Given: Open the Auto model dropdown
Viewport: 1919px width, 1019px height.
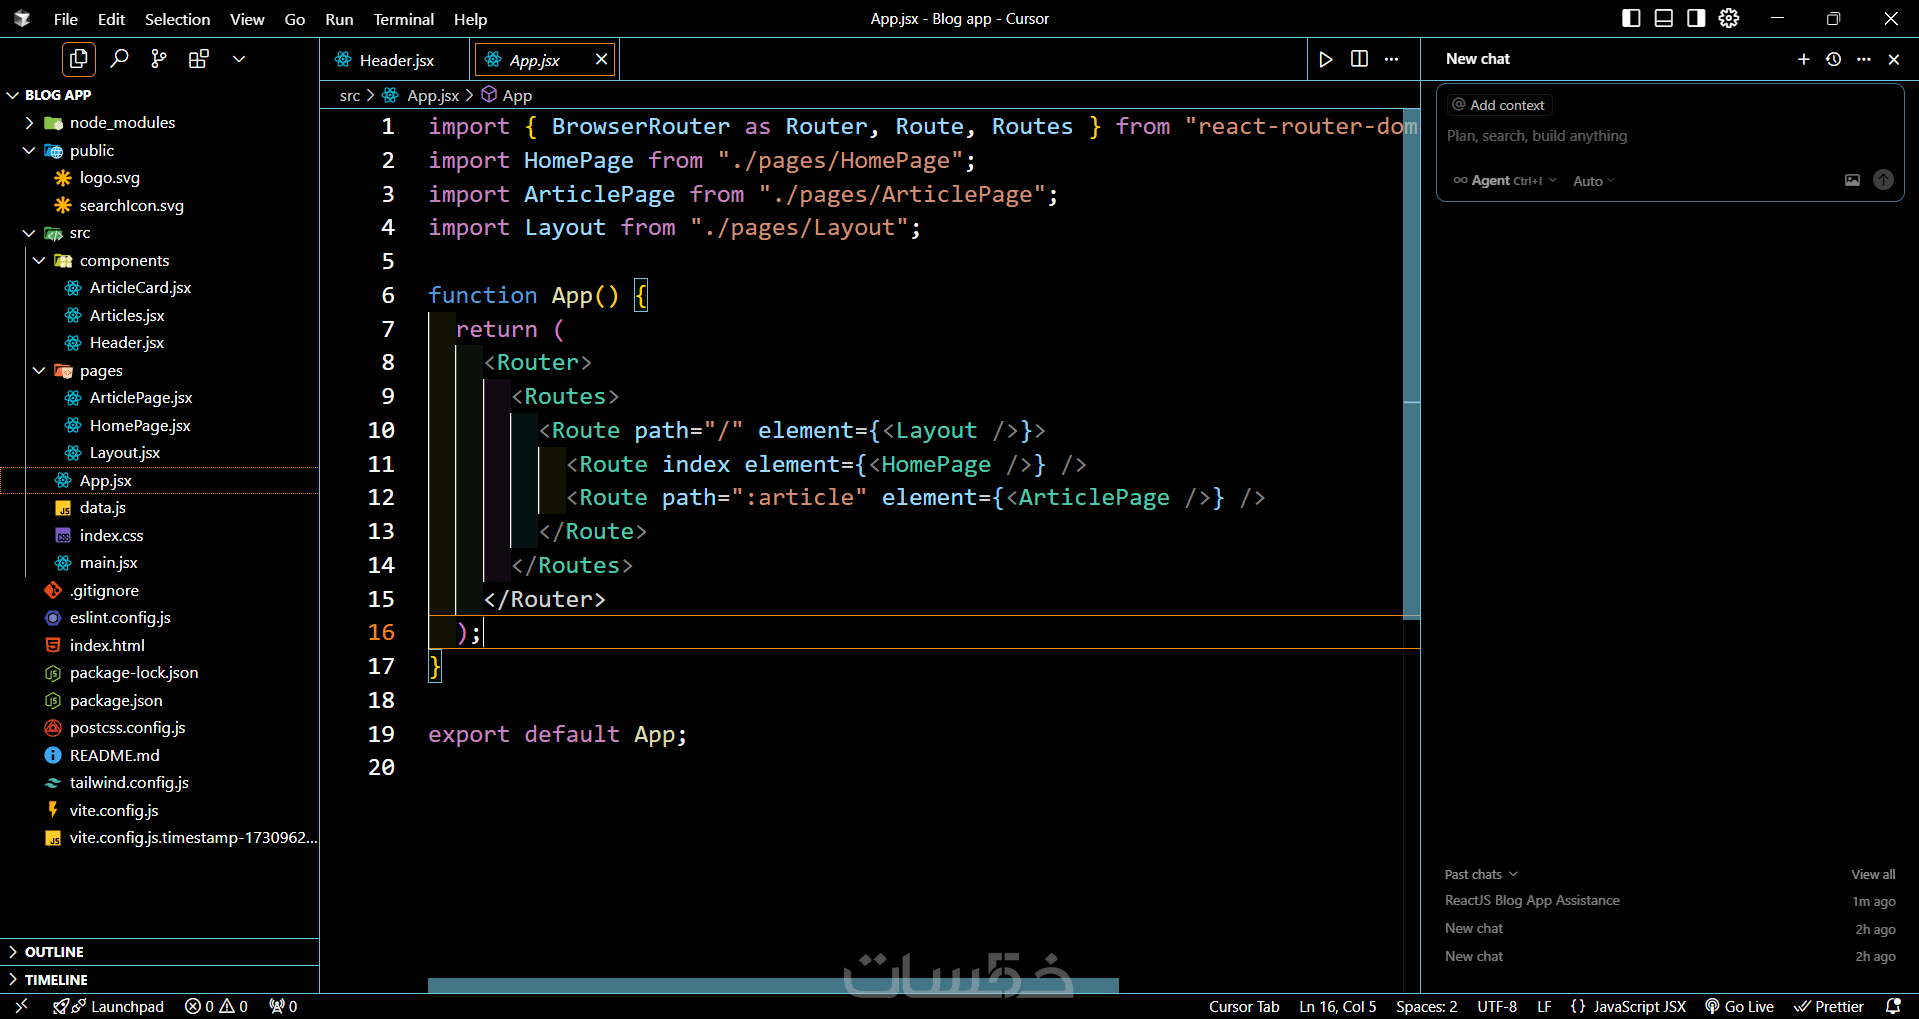Looking at the screenshot, I should [1594, 181].
